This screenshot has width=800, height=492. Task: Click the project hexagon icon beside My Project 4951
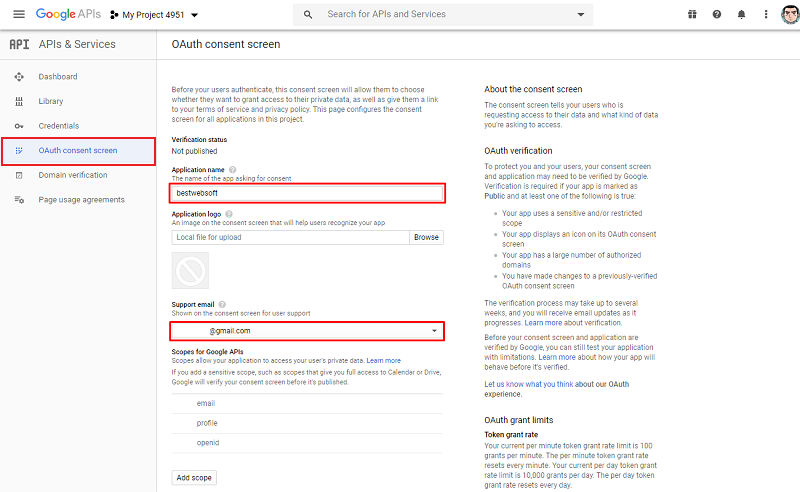(114, 15)
